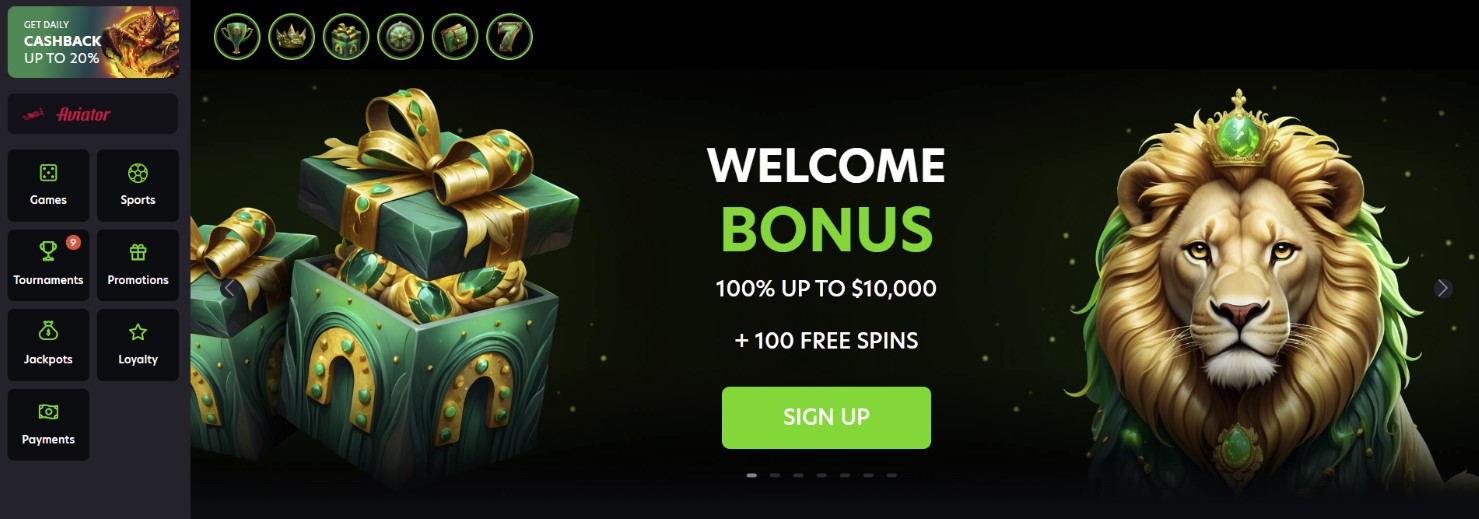Open the Payments section

[x=48, y=425]
